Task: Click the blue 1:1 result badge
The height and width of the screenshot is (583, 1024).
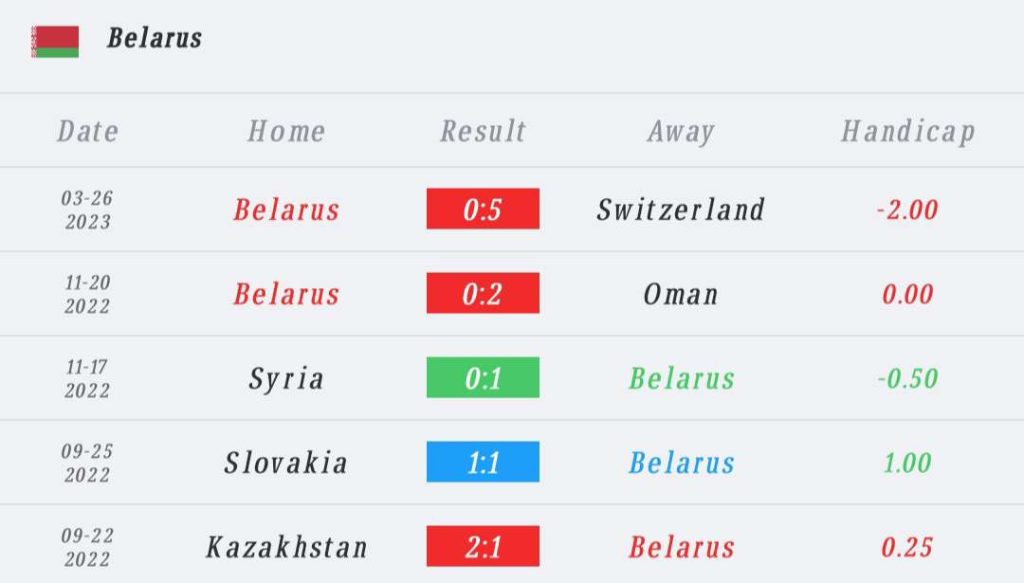Action: point(483,462)
